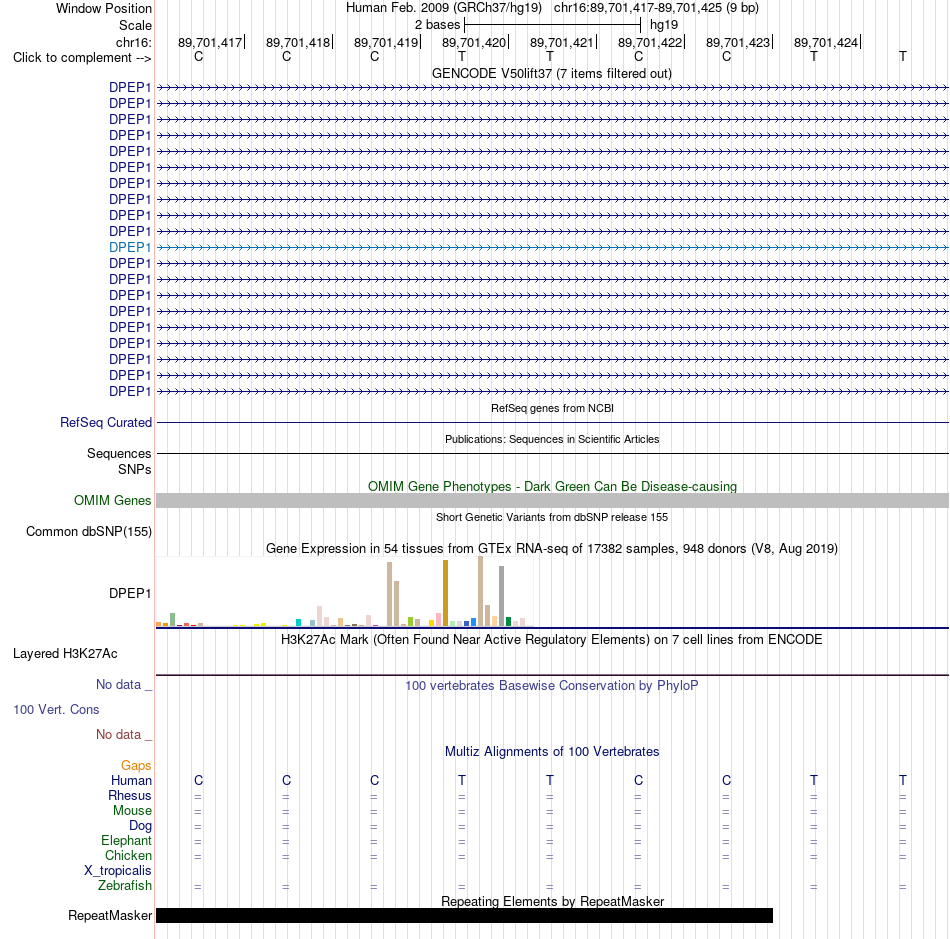Image resolution: width=950 pixels, height=939 pixels.
Task: Click DPEP1 label beside GTEx expression chart
Action: point(130,593)
